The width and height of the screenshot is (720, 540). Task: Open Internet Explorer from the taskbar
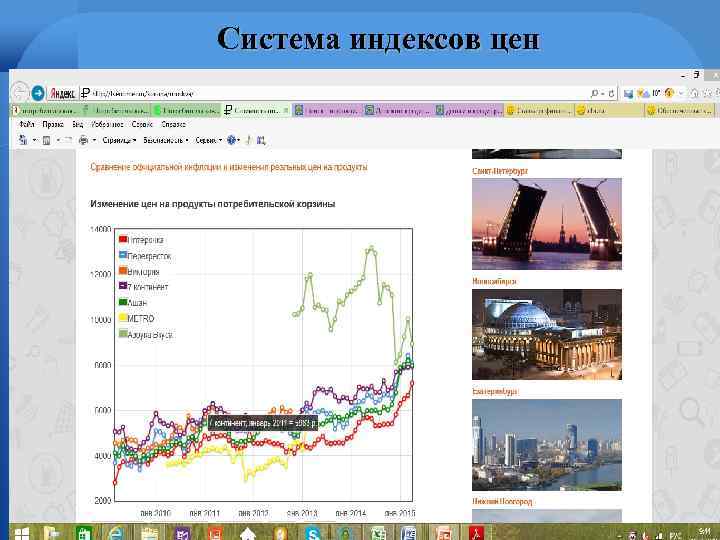pos(116,533)
